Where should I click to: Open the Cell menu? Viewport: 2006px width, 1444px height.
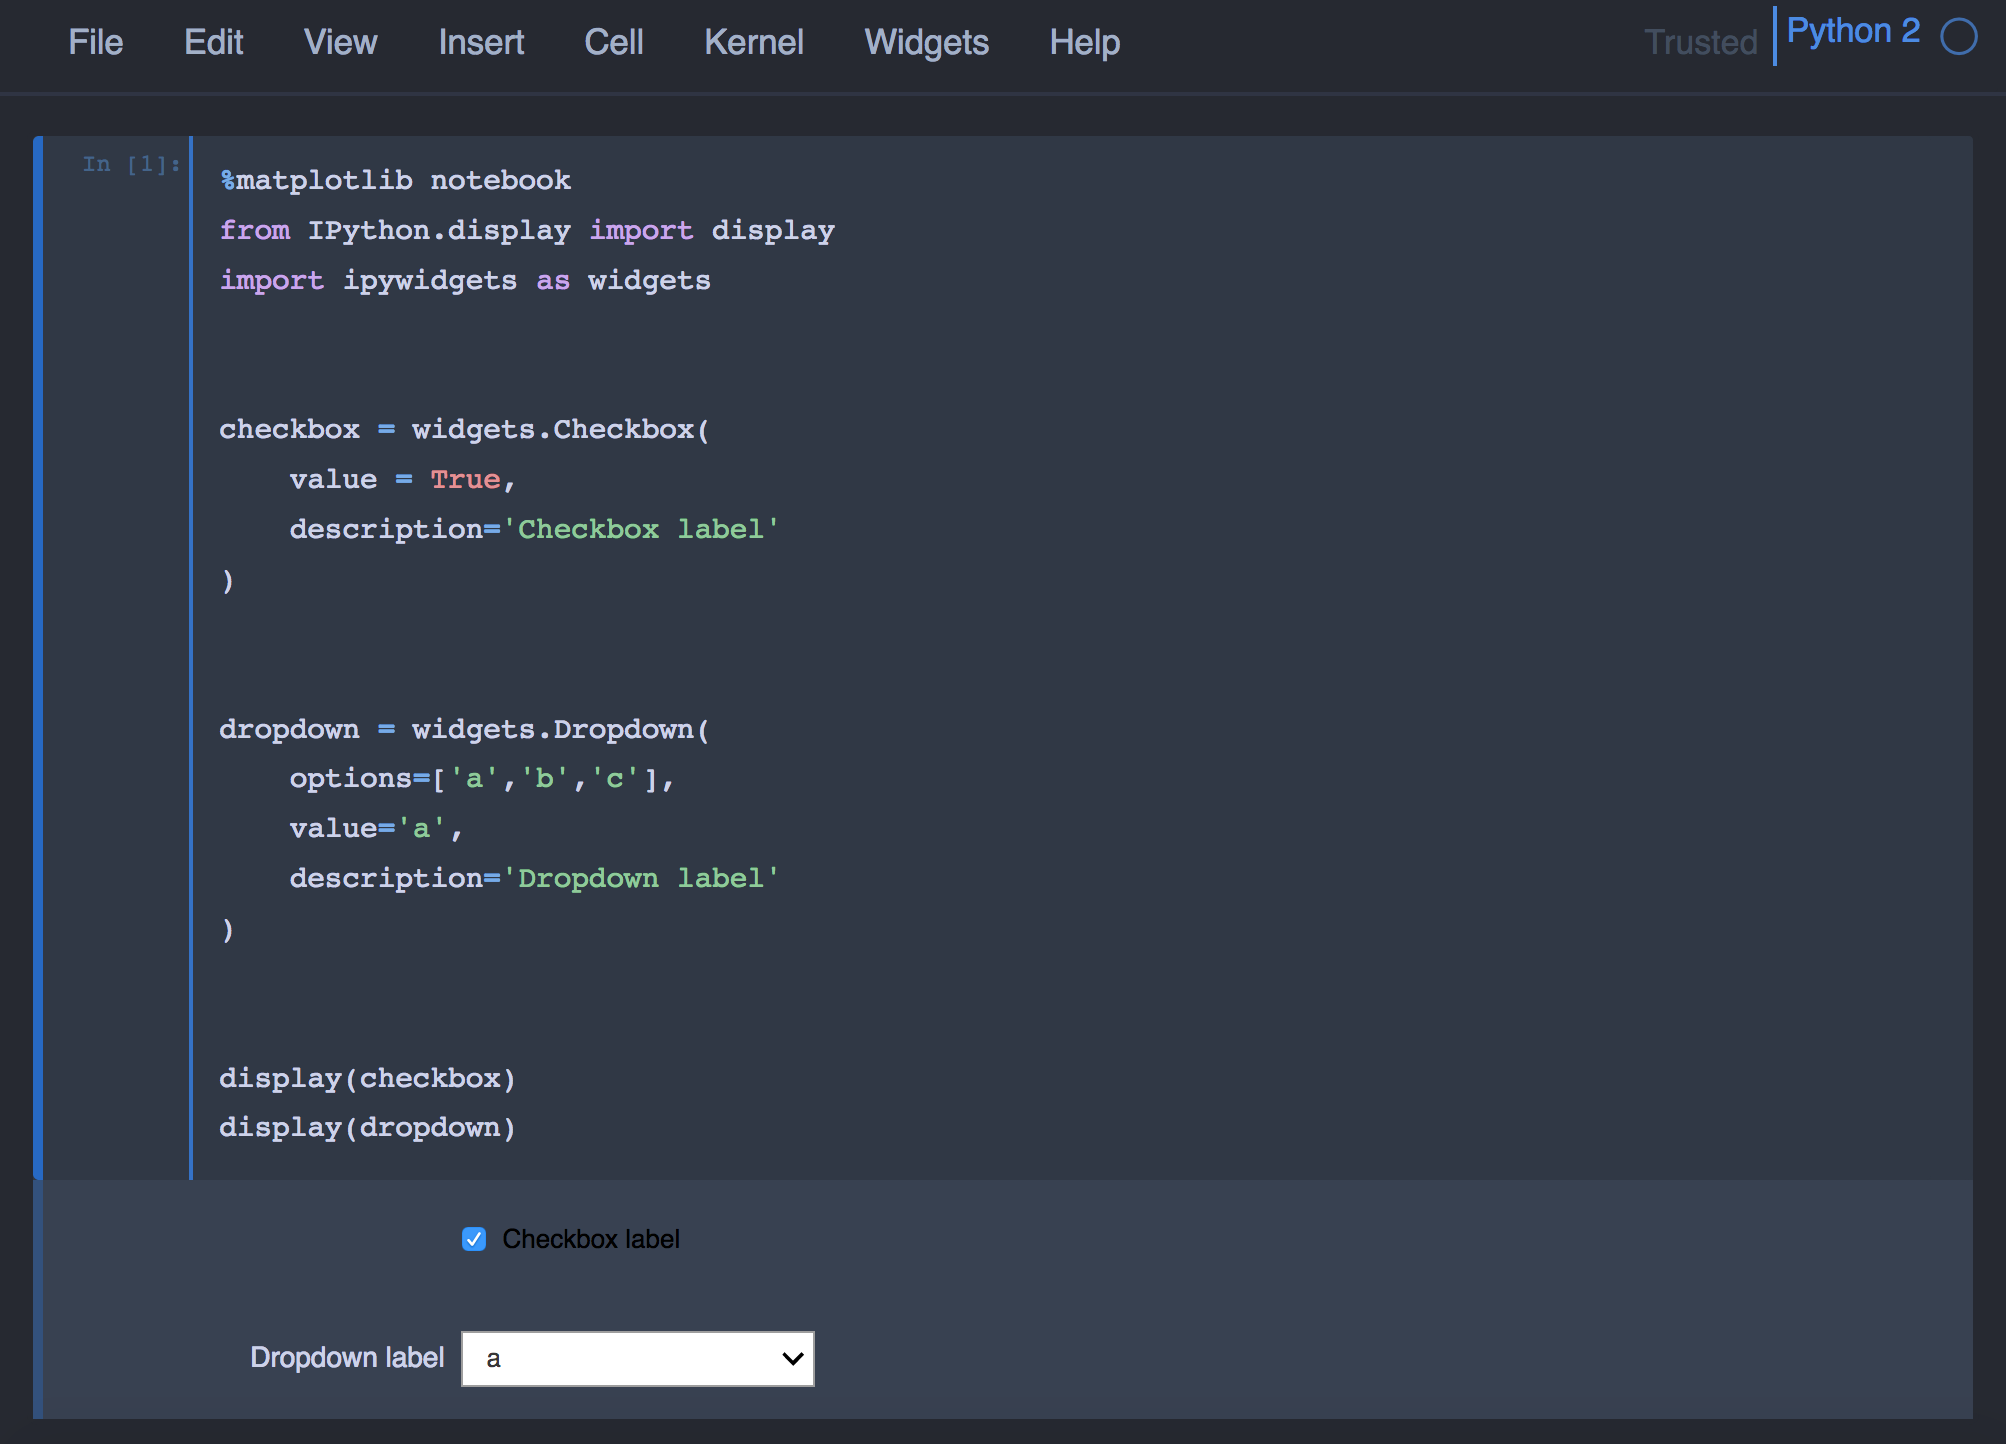click(x=614, y=42)
